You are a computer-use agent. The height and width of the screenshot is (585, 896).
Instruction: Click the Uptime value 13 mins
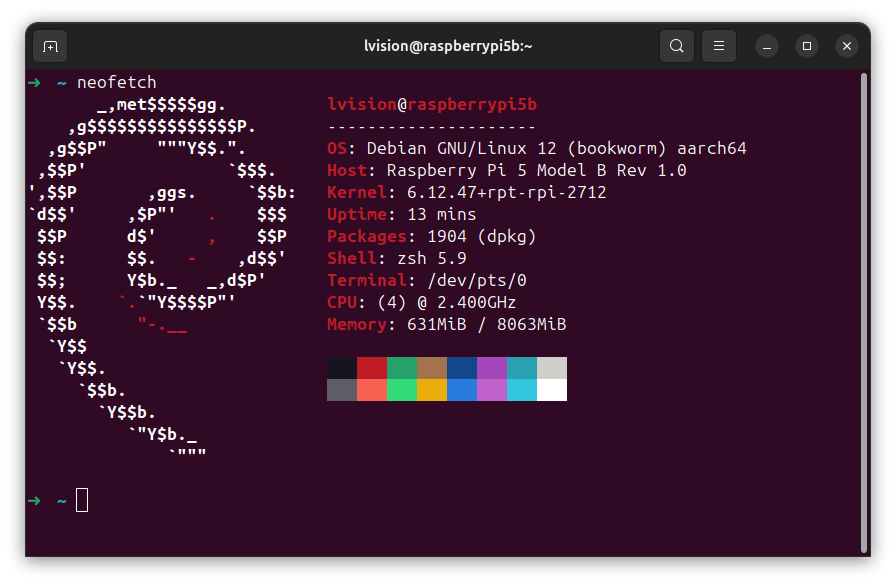[442, 214]
